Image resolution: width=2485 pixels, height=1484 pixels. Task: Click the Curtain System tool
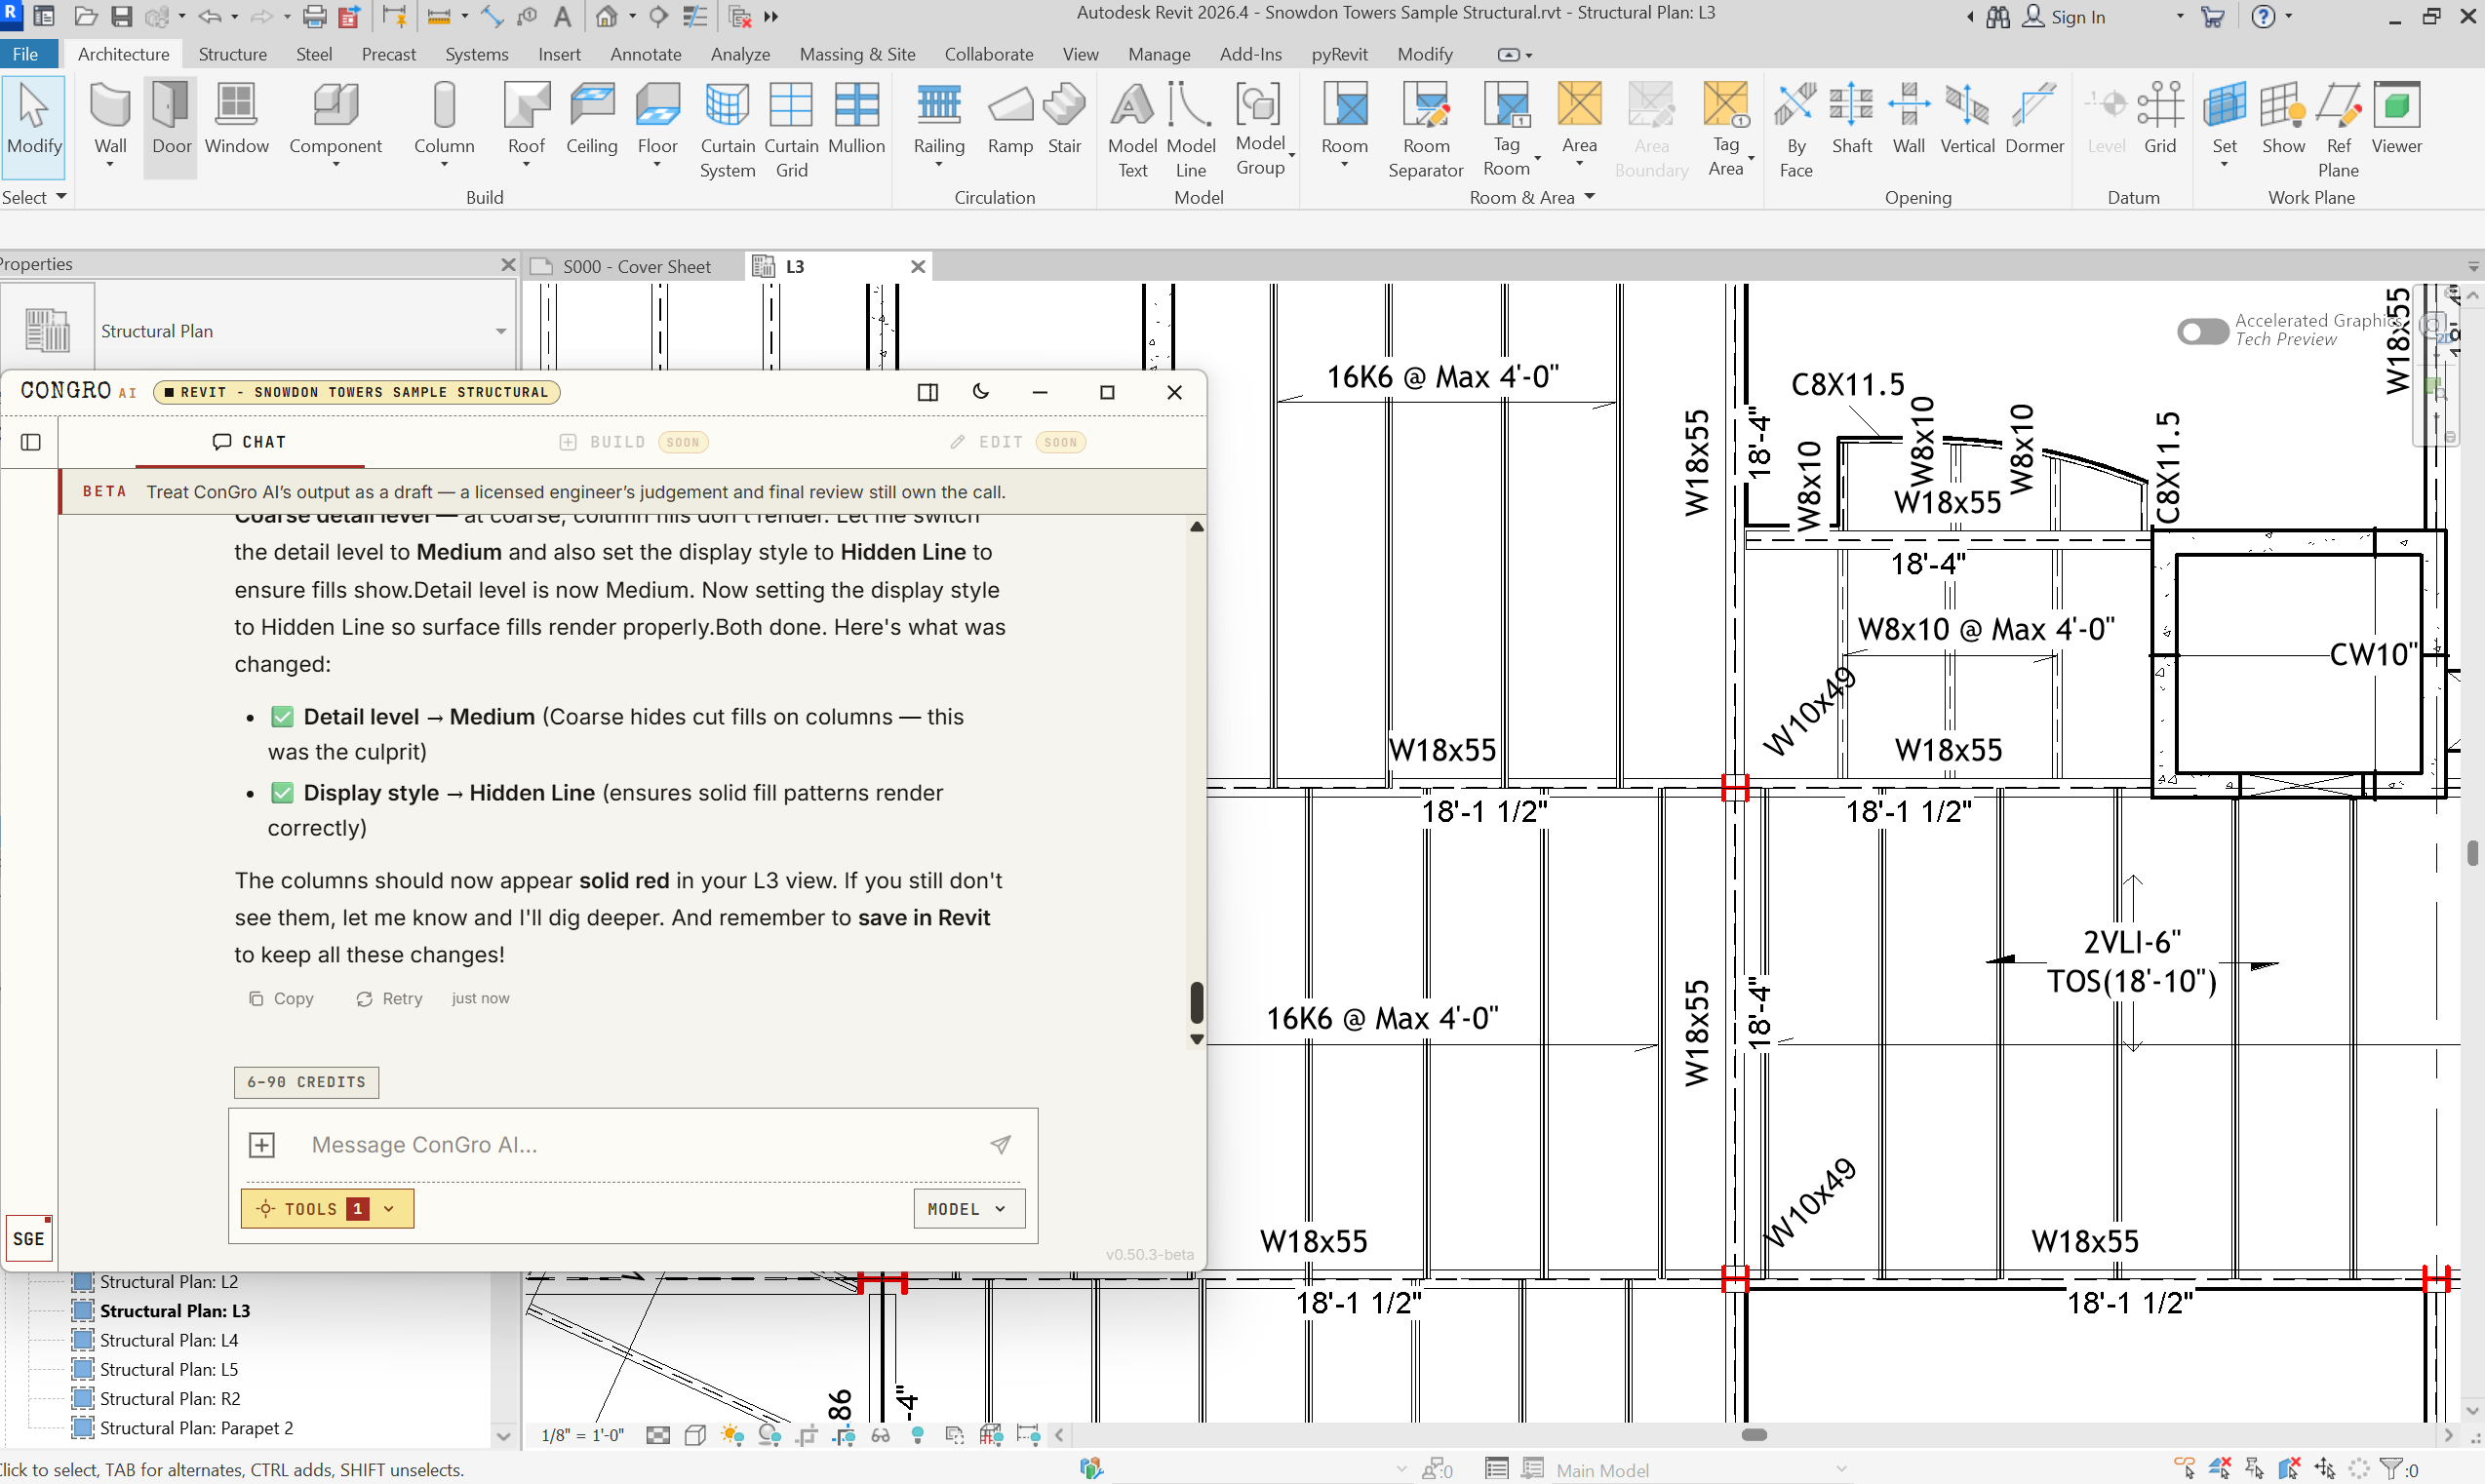(x=727, y=130)
